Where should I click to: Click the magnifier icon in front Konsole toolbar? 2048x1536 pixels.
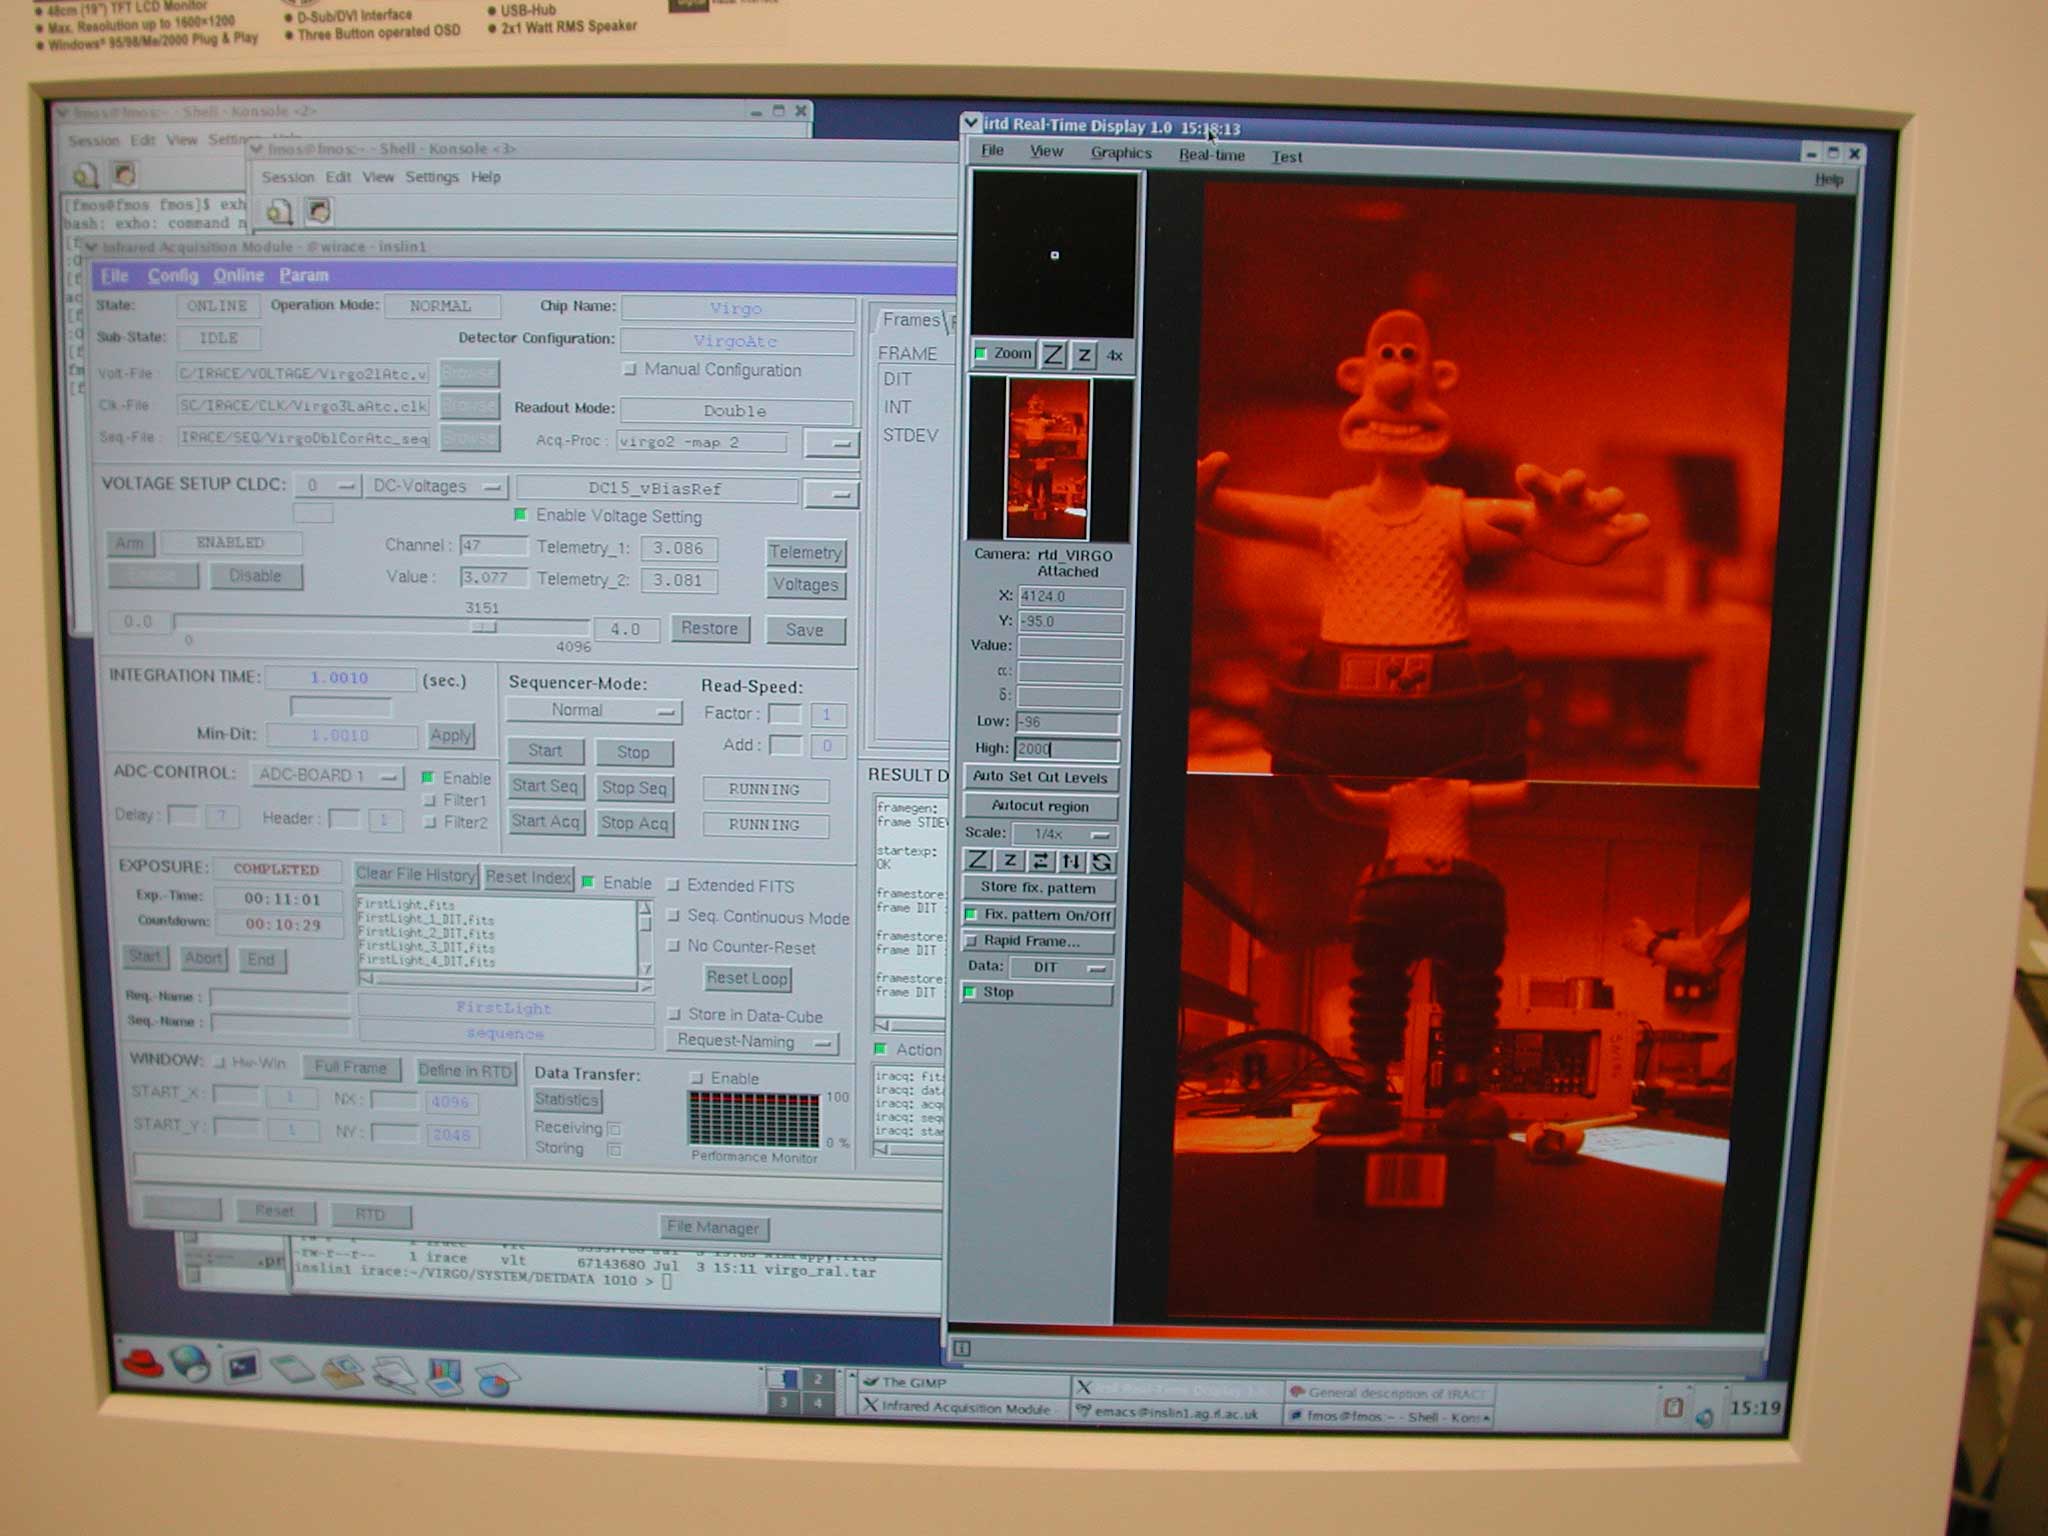[279, 211]
